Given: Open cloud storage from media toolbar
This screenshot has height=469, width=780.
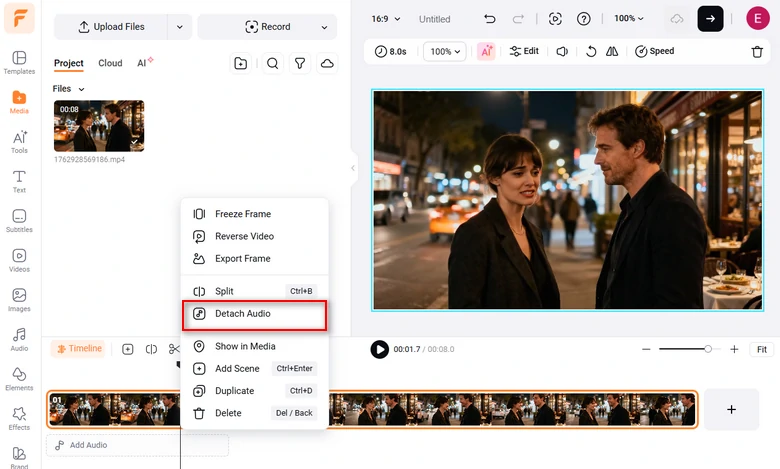Looking at the screenshot, I should tap(327, 63).
